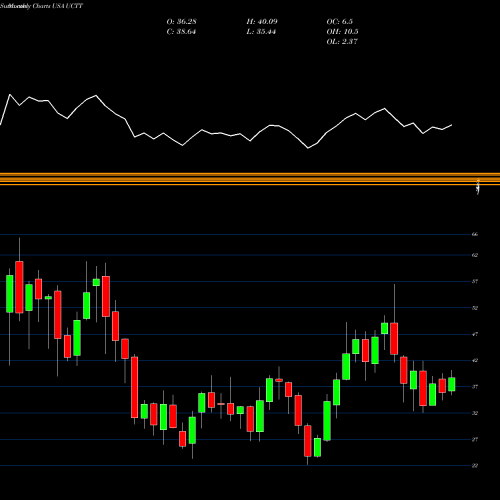
Task: Click the price axis label 66
Action: pos(475,234)
